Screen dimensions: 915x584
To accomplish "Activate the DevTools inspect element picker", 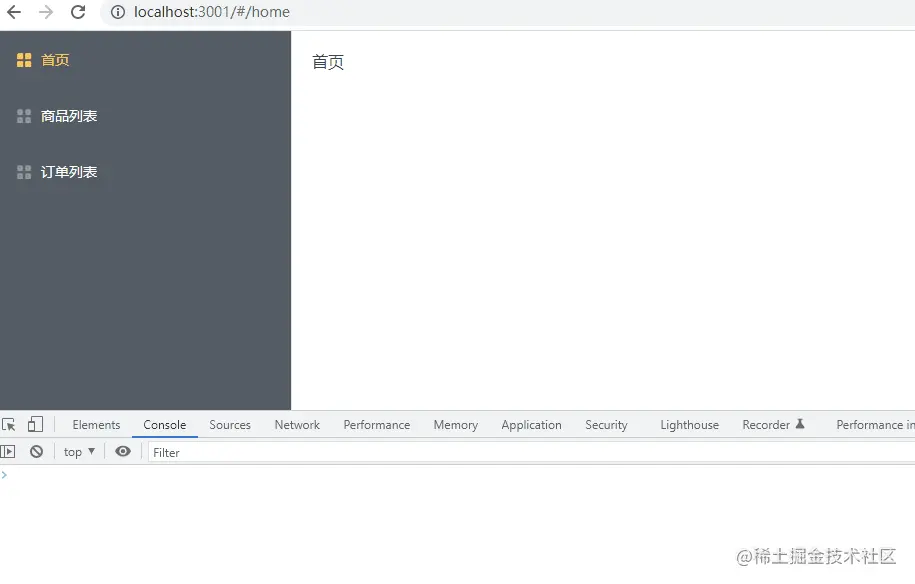I will coord(9,425).
